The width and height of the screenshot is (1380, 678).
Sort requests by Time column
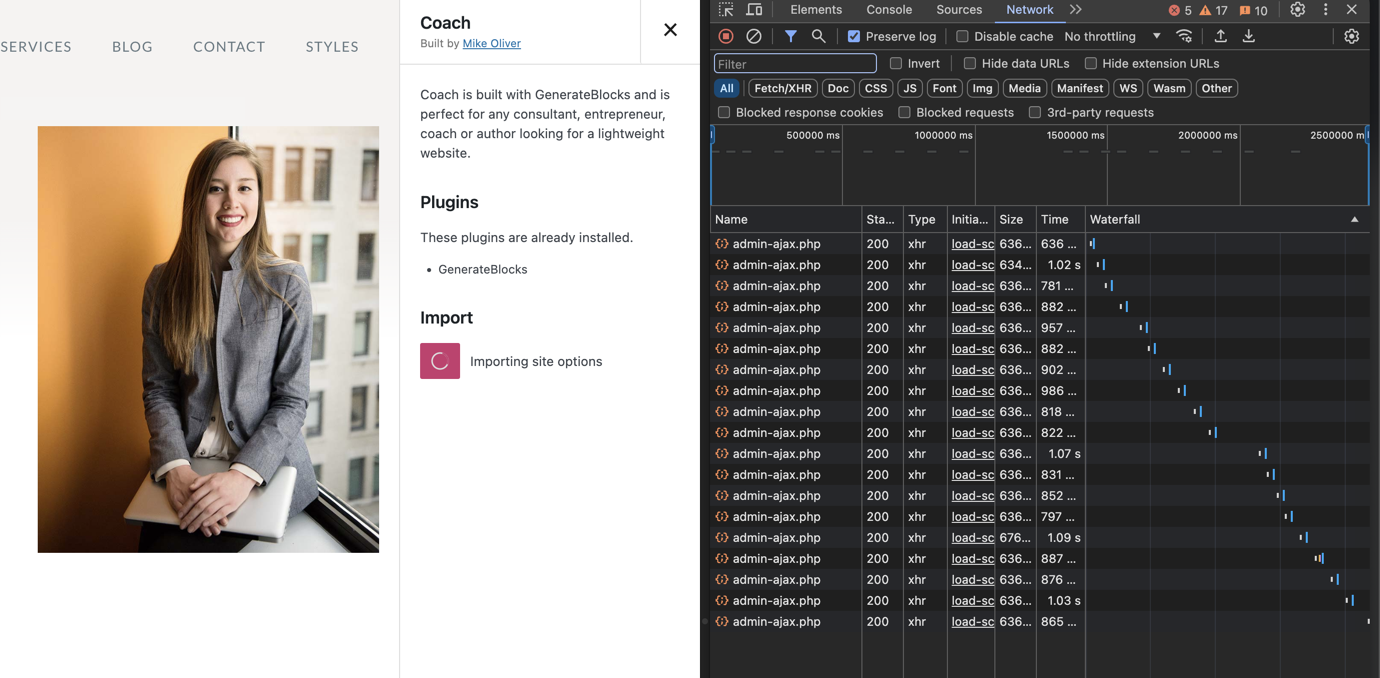coord(1060,219)
